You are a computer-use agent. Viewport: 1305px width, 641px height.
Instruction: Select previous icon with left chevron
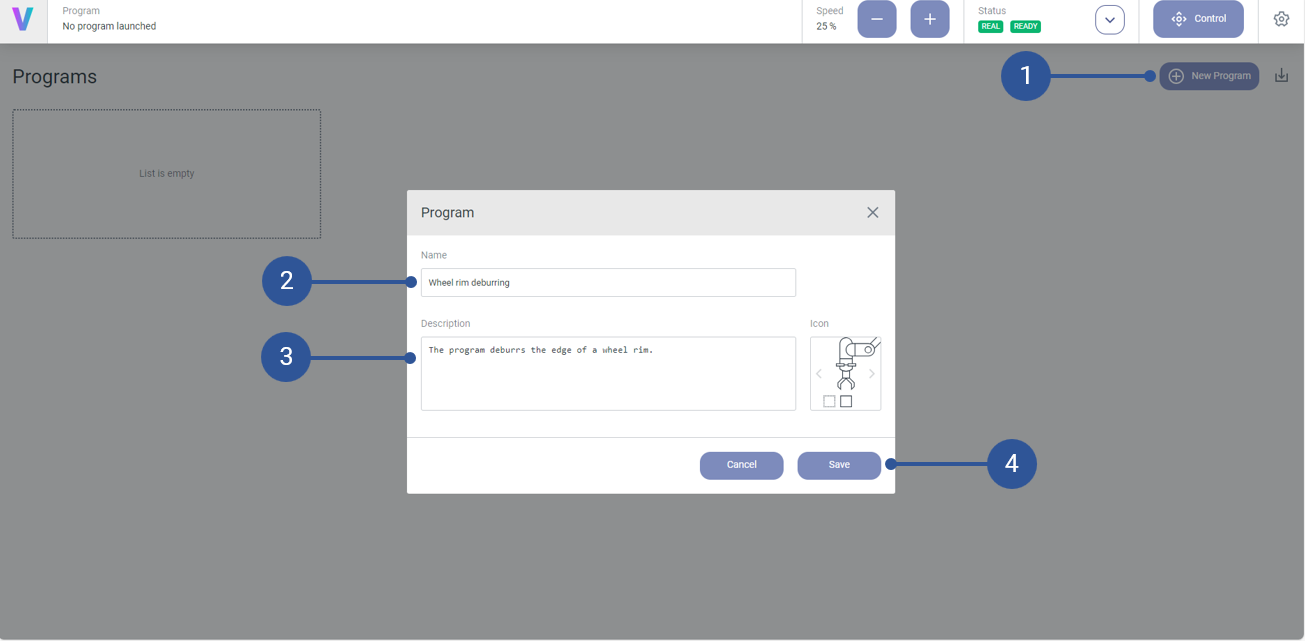819,374
